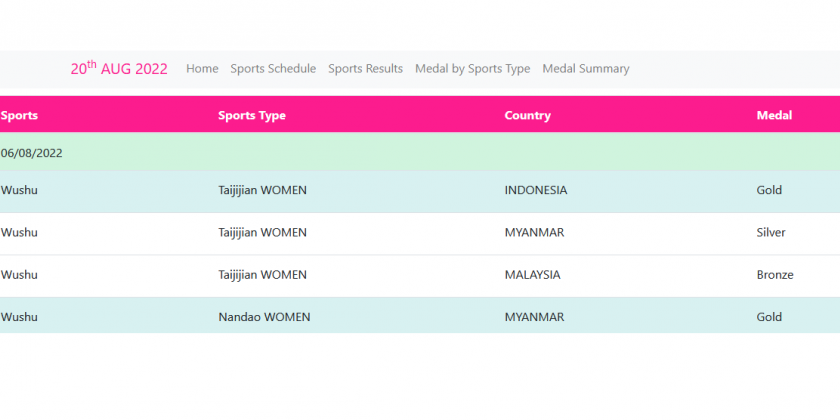Click the 20th AUG 2022 date heading
Image resolution: width=840 pixels, height=420 pixels.
click(119, 69)
